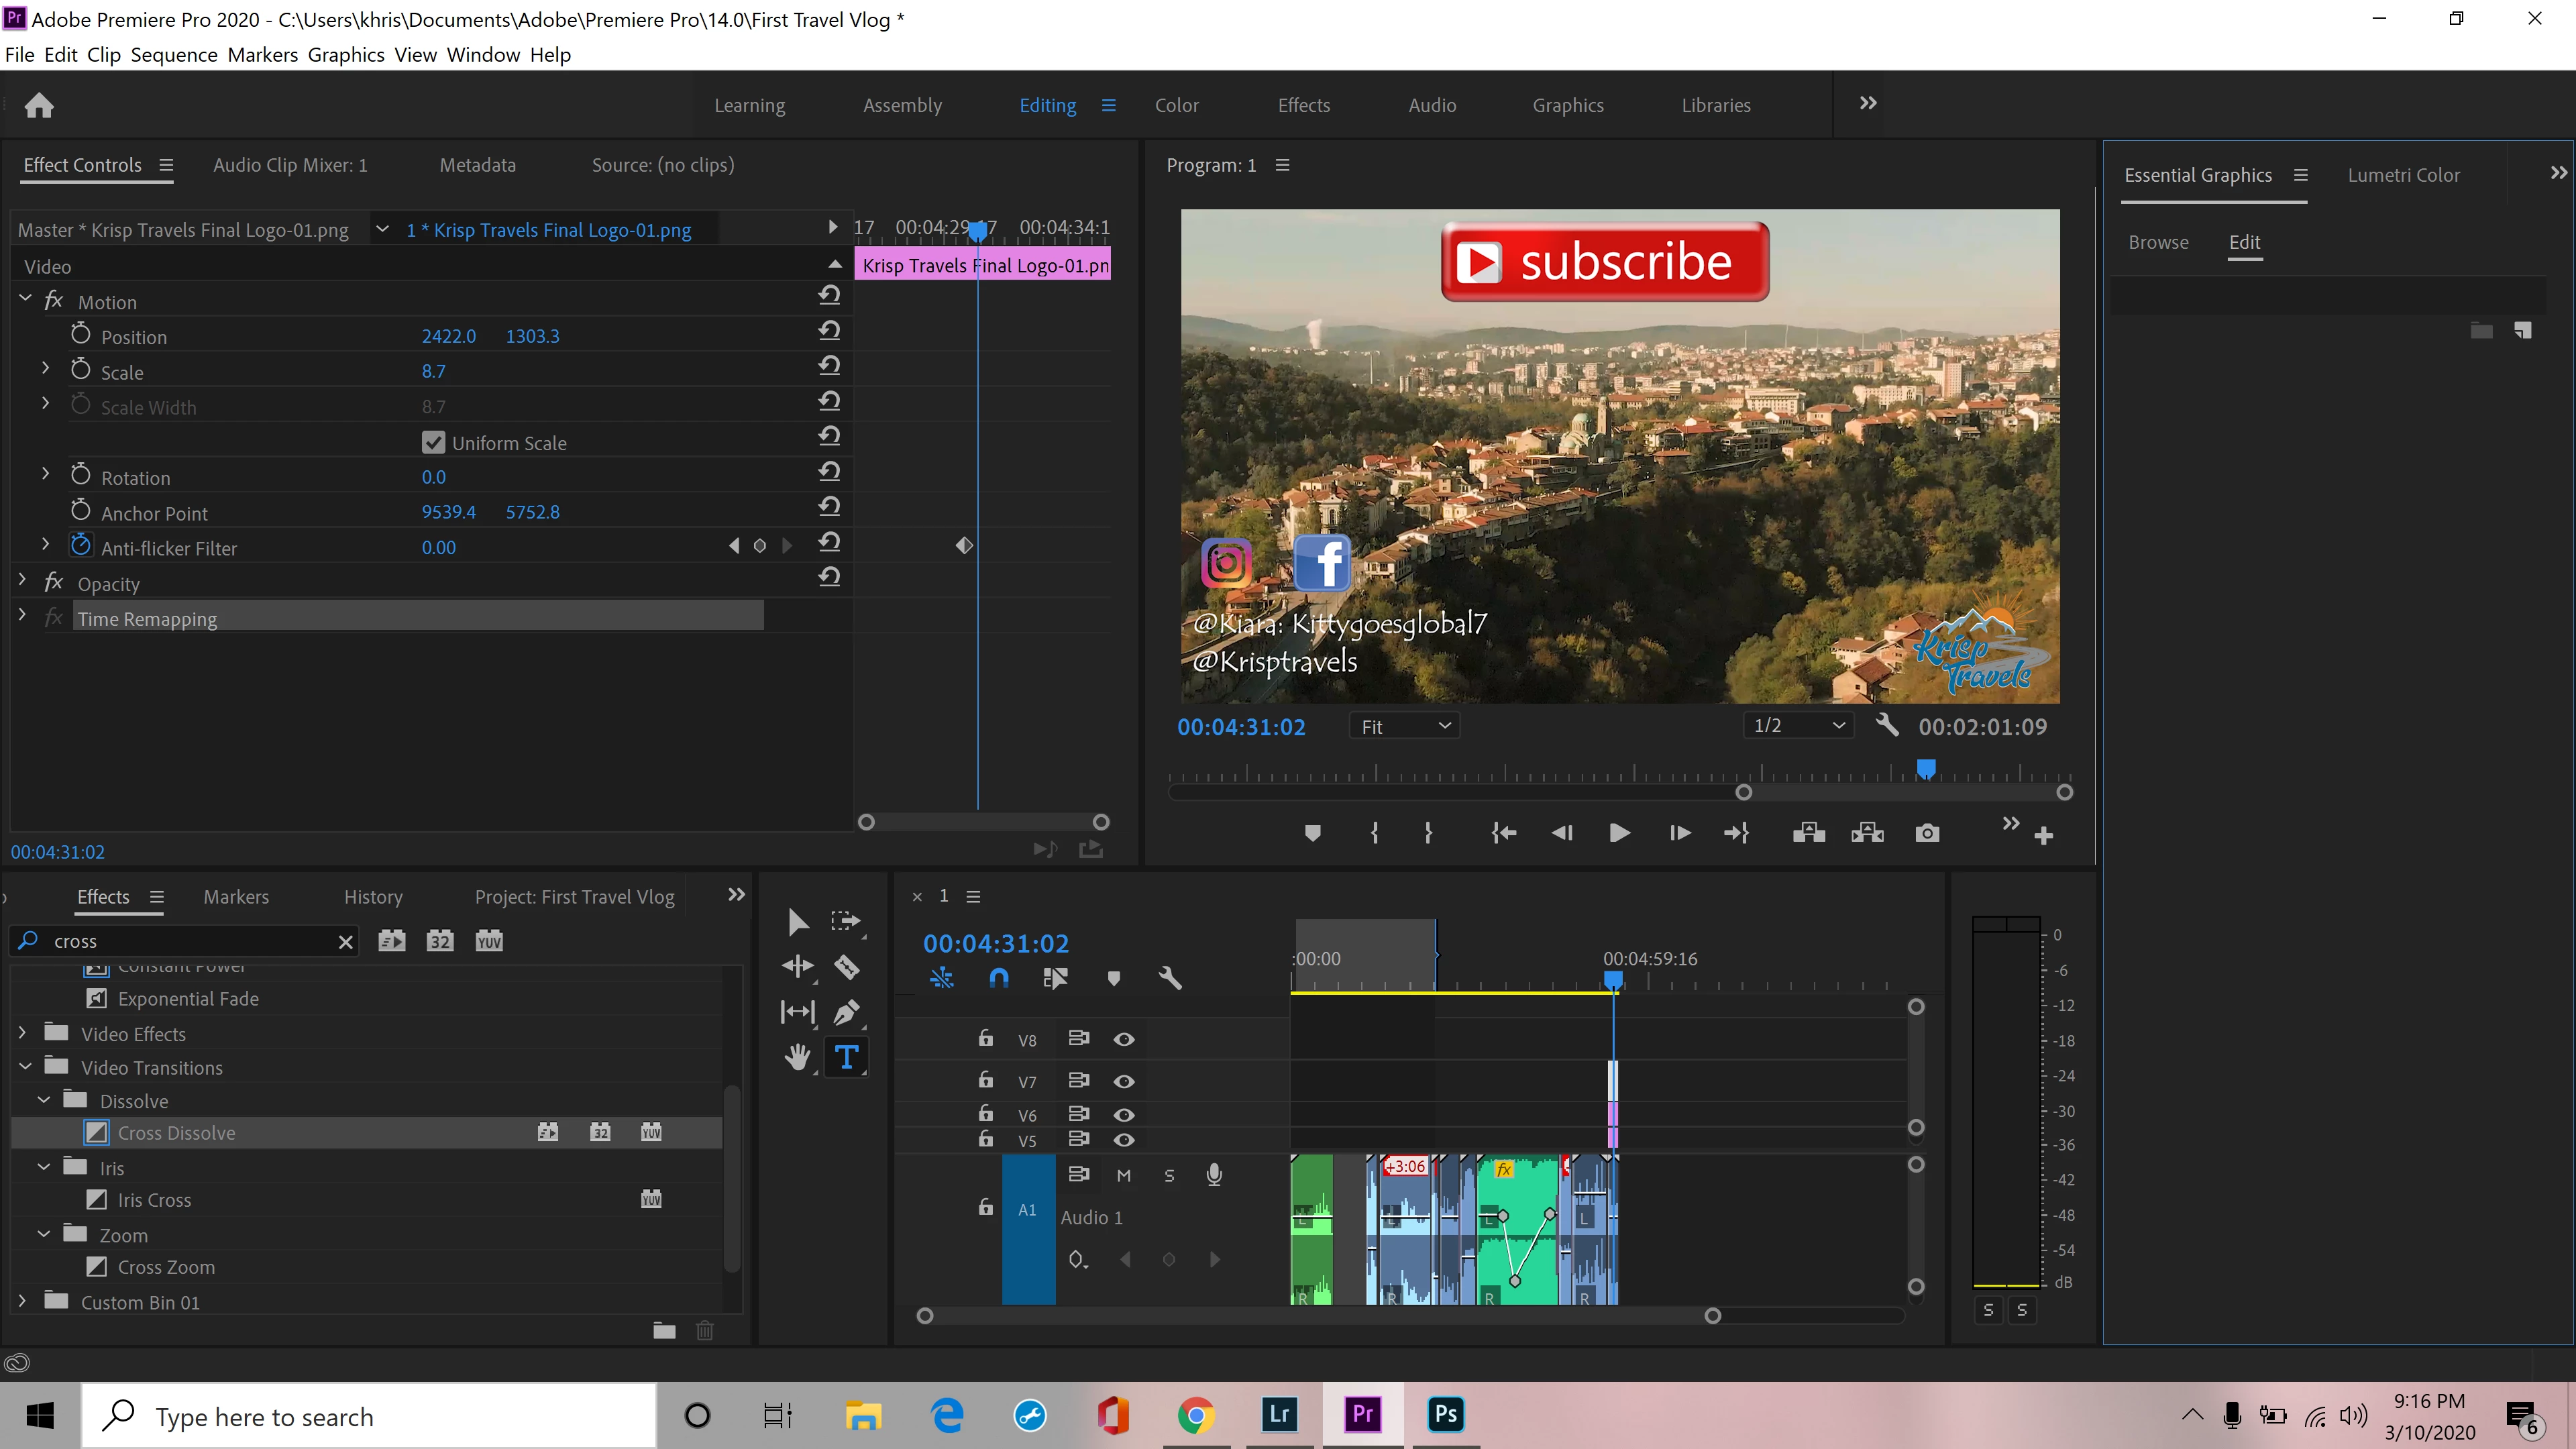Hide track V8 with eye icon
Image resolution: width=2576 pixels, height=1449 pixels.
[x=1123, y=1040]
